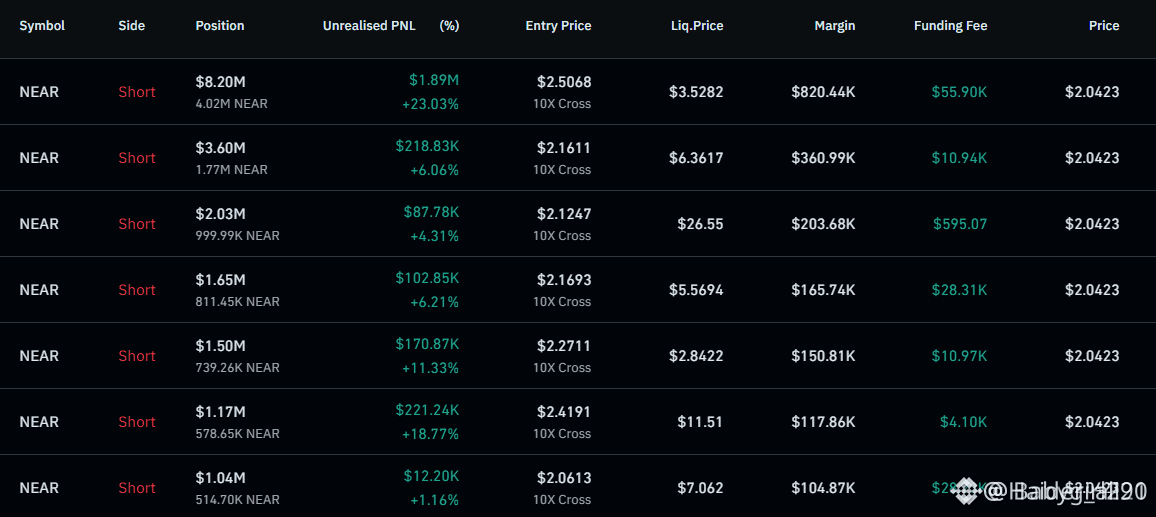Click the Funding Fee column header
The image size is (1156, 517).
[950, 26]
